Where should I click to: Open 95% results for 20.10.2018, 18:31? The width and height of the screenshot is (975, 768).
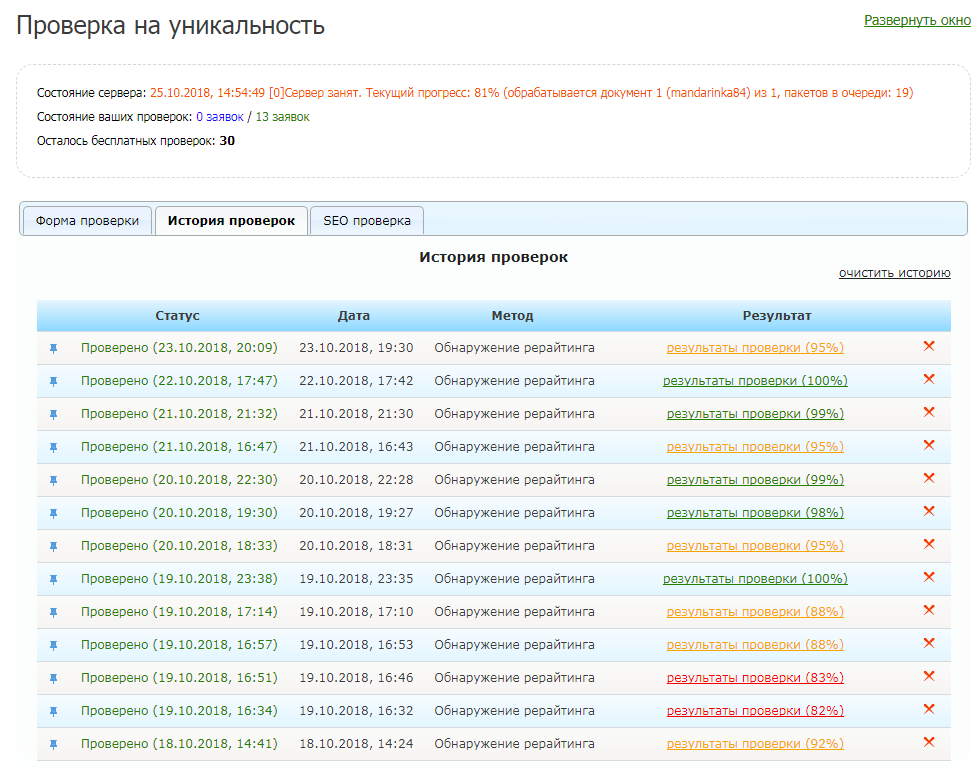[755, 545]
